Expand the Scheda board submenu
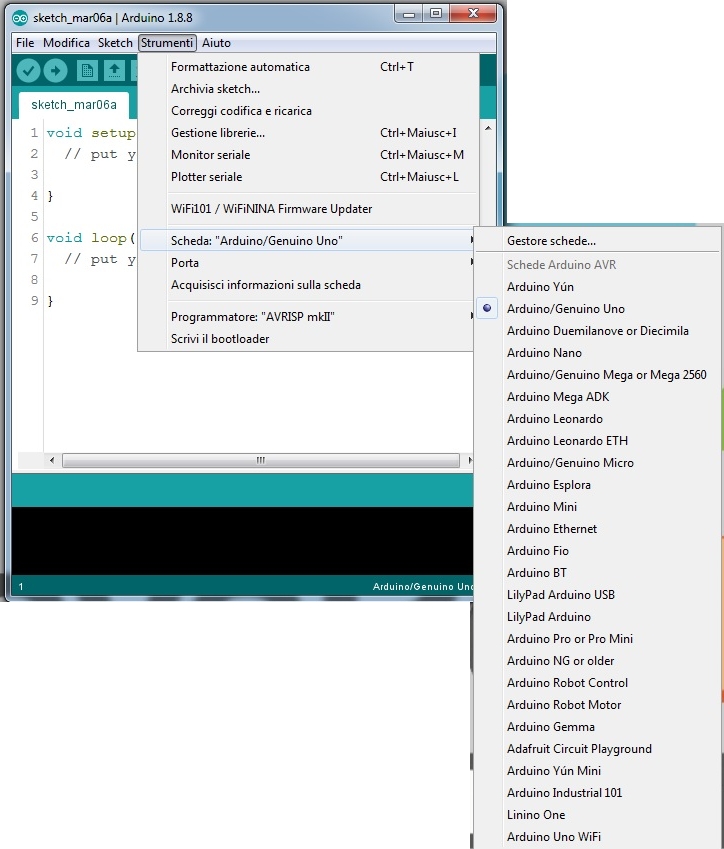Image resolution: width=724 pixels, height=849 pixels. [x=307, y=240]
